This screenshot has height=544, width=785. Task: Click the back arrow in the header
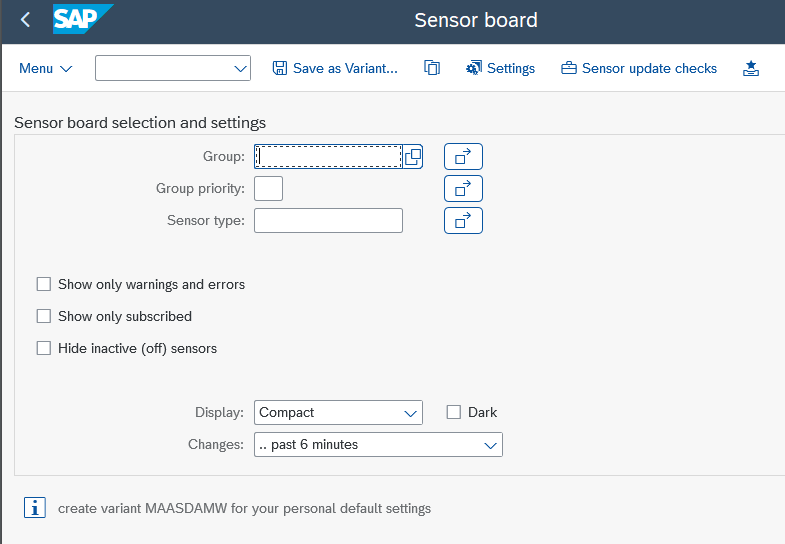[x=25, y=20]
